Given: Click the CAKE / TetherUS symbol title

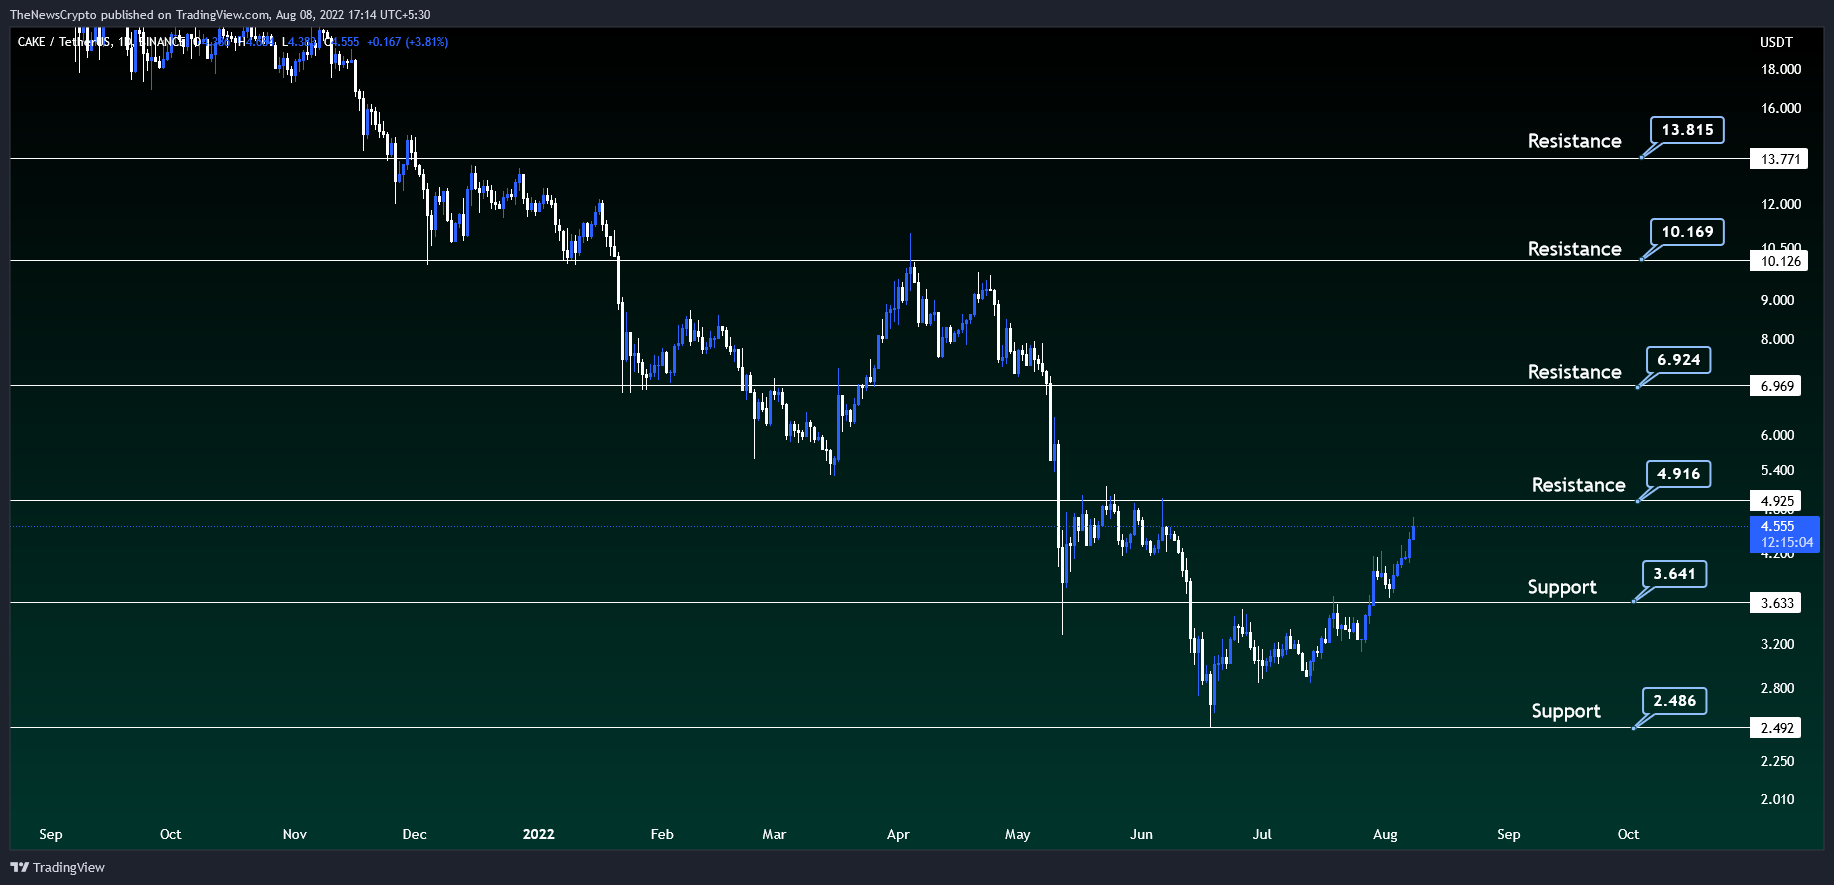Looking at the screenshot, I should point(65,42).
